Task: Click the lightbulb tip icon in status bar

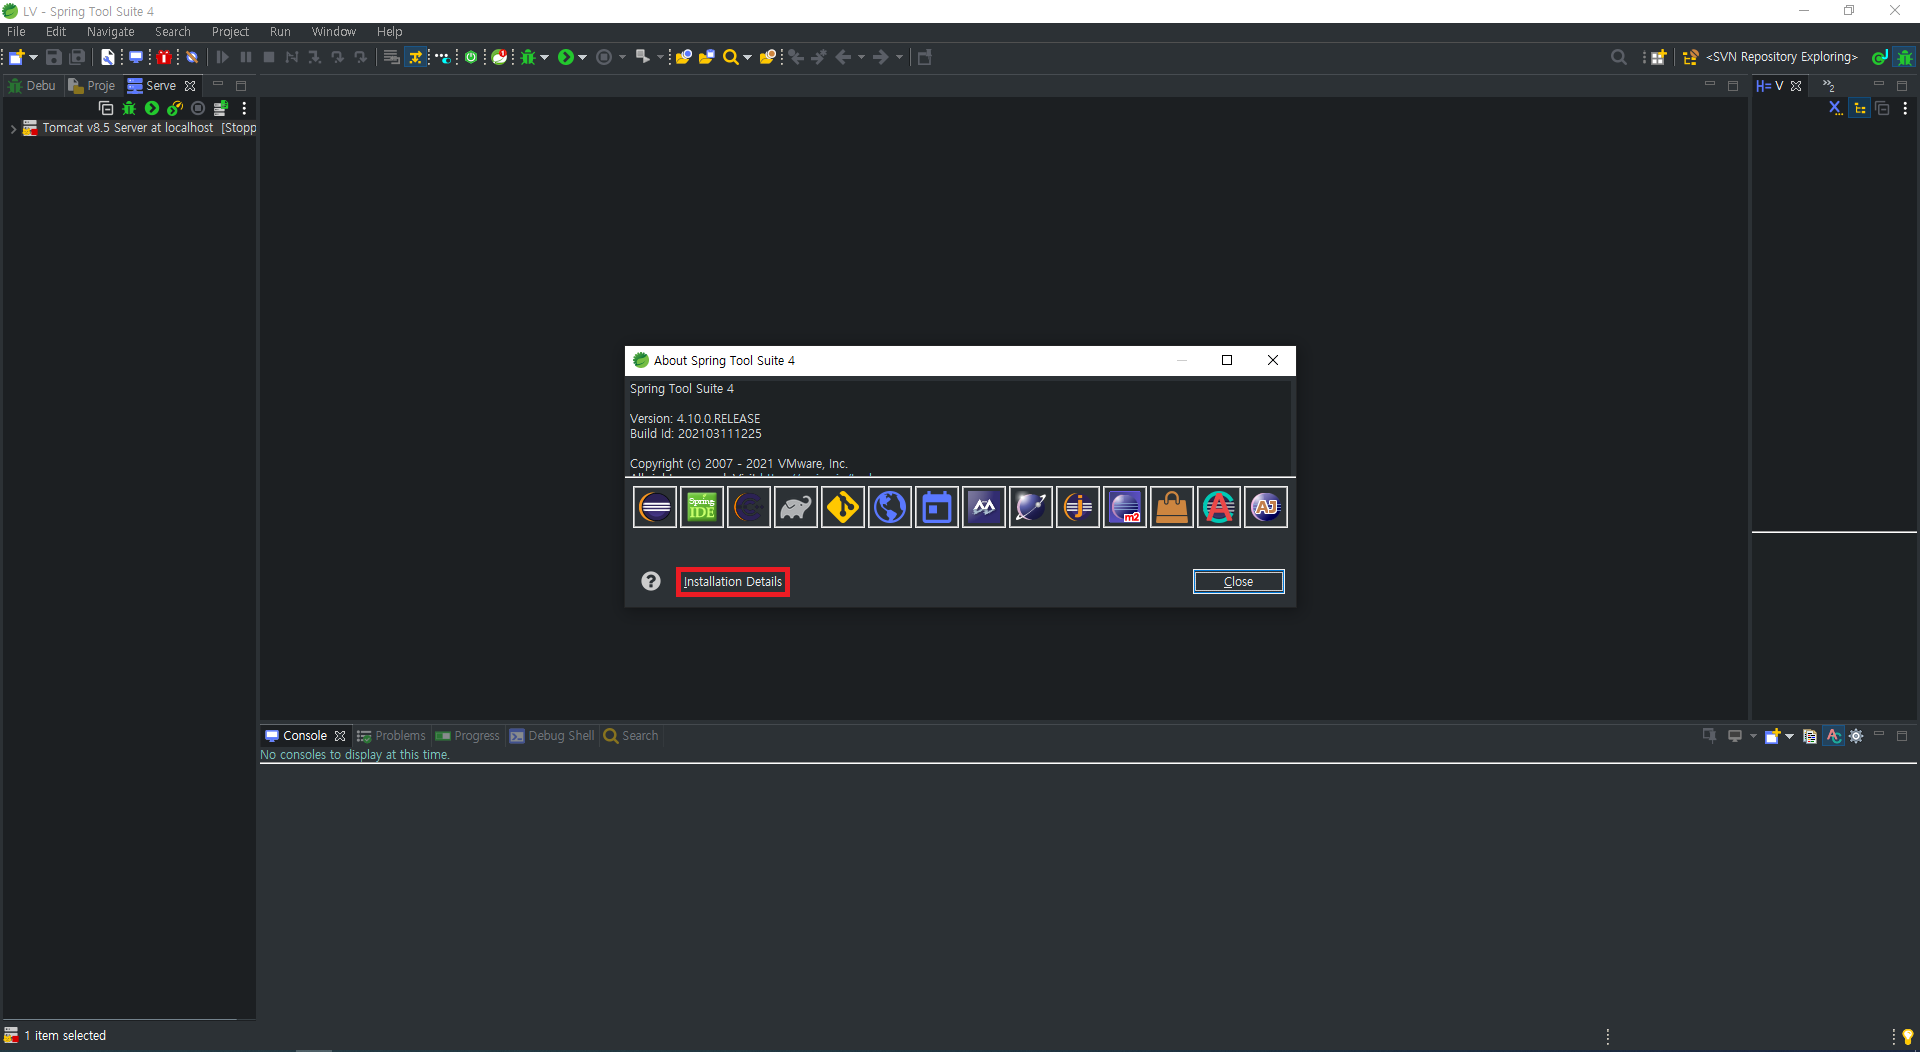Action: click(x=1907, y=1036)
